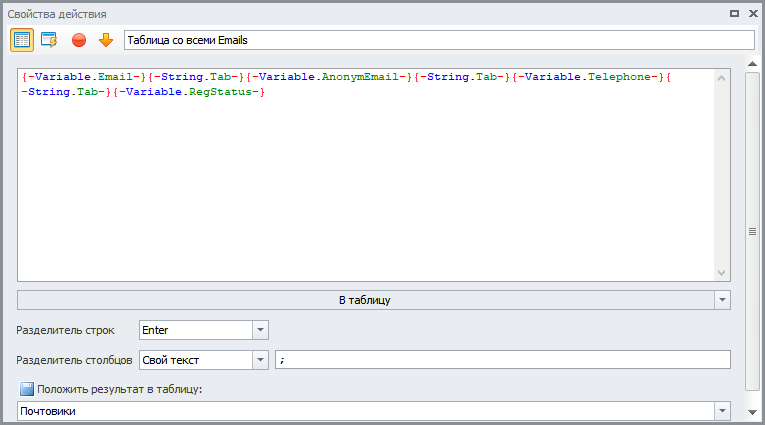
Task: Click the table icon beside 'Положить результат в таблицу'
Action: coord(27,389)
